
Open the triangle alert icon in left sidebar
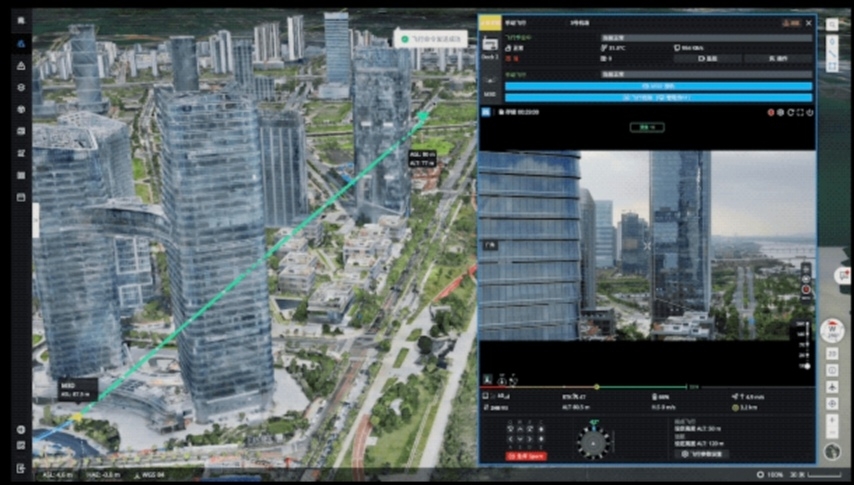coord(21,65)
